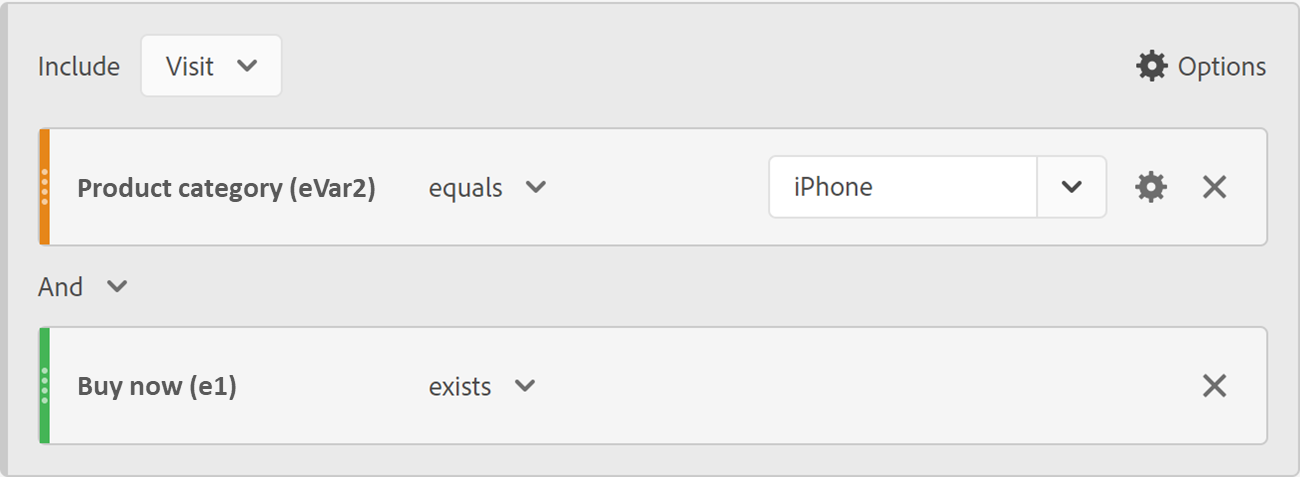Open the Visit container dropdown
The image size is (1300, 477).
coord(211,66)
